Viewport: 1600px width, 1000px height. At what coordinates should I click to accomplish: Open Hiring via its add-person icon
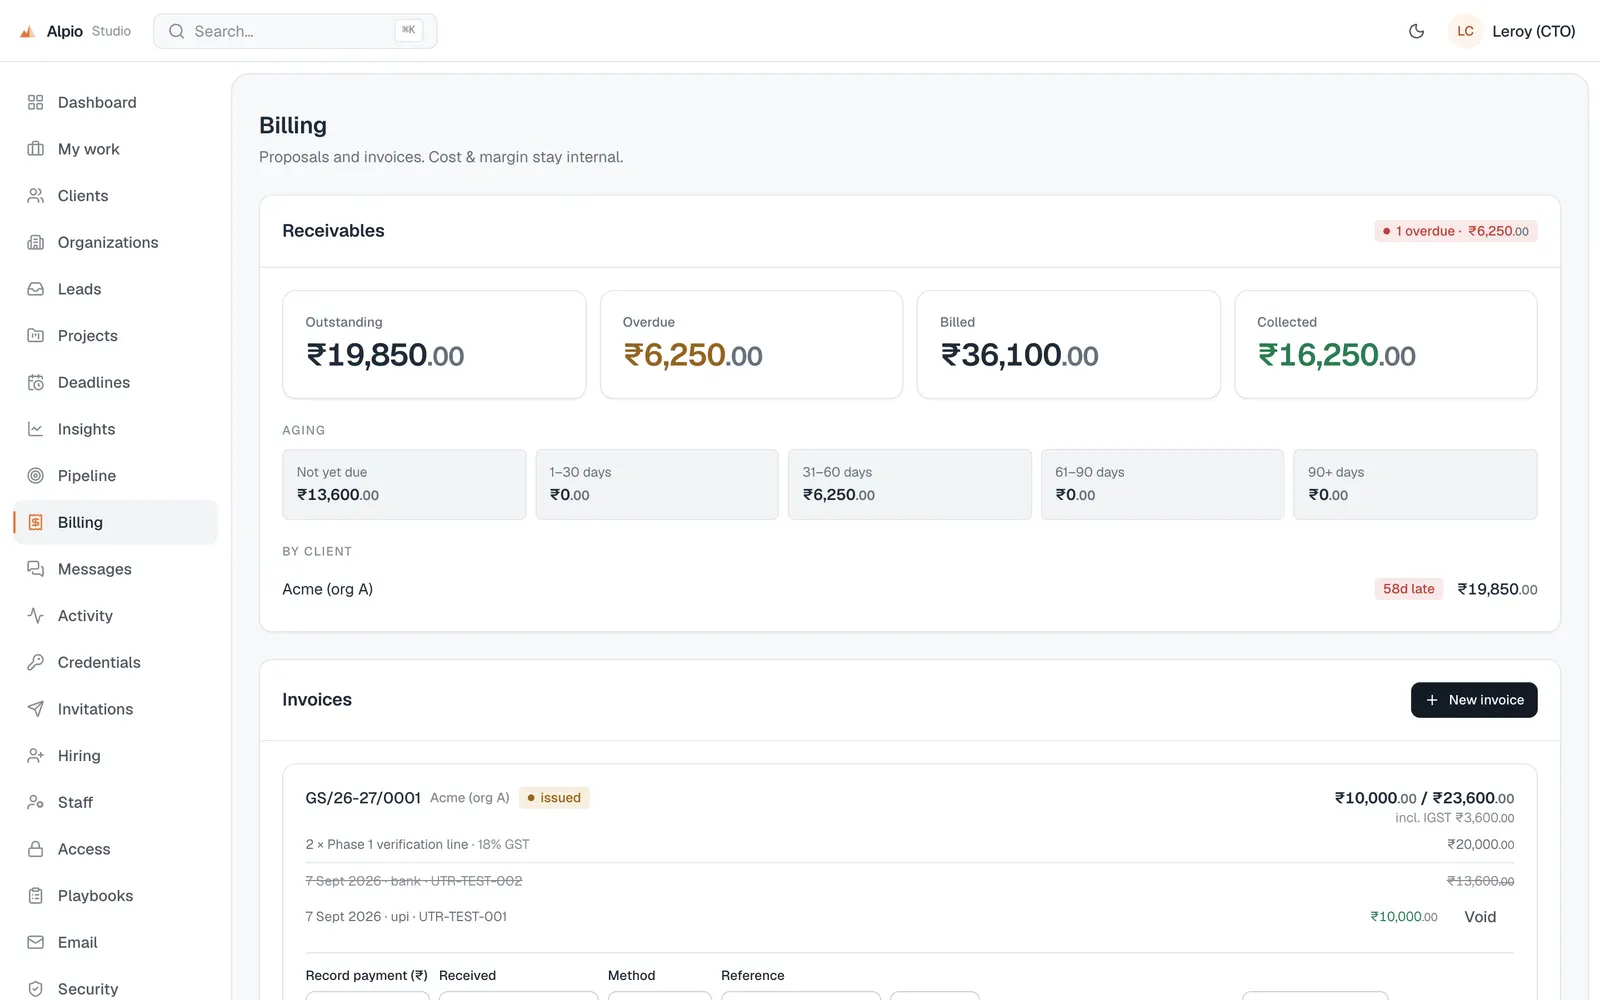click(36, 756)
